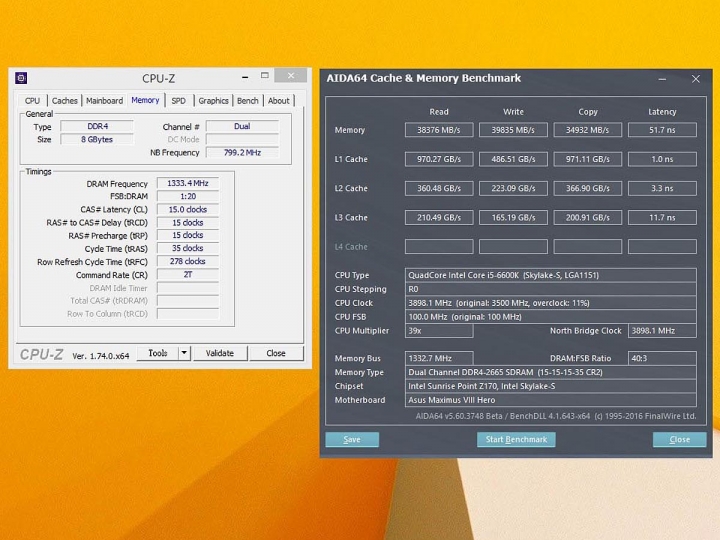This screenshot has height=540, width=720.
Task: Click the CPU Stepping field R0
Action: coord(551,289)
